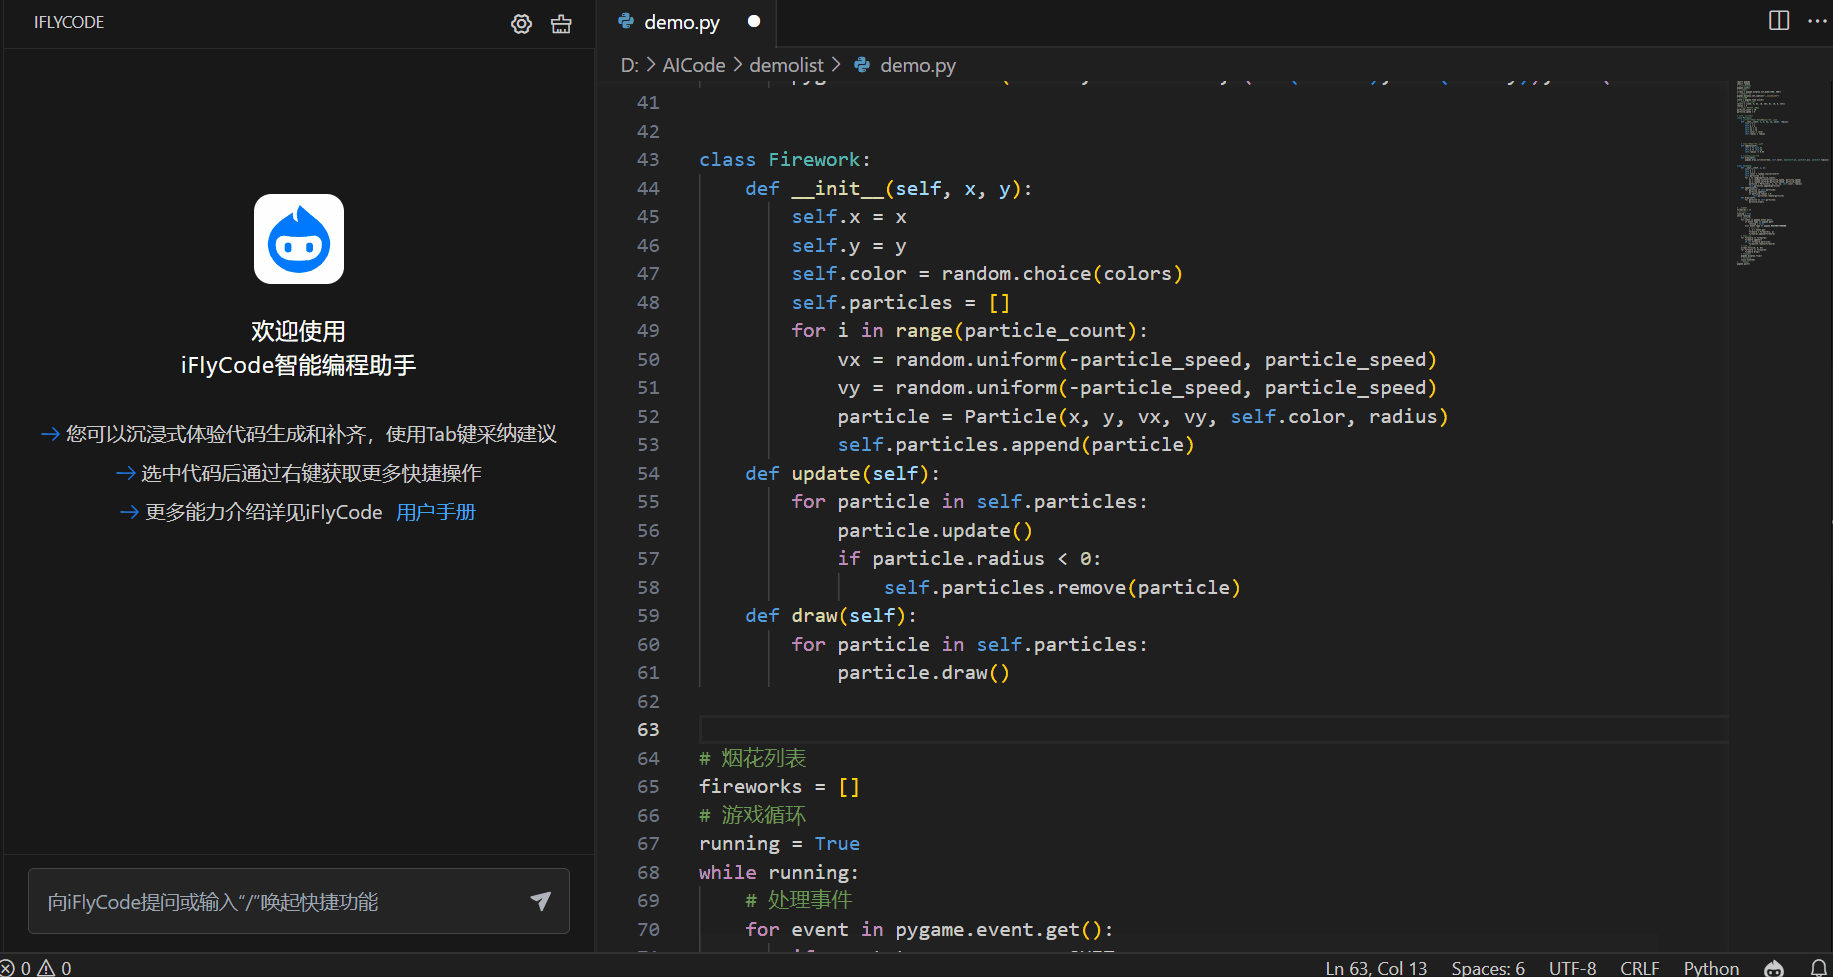Click the clear chat broom icon
The image size is (1833, 977).
click(x=561, y=24)
